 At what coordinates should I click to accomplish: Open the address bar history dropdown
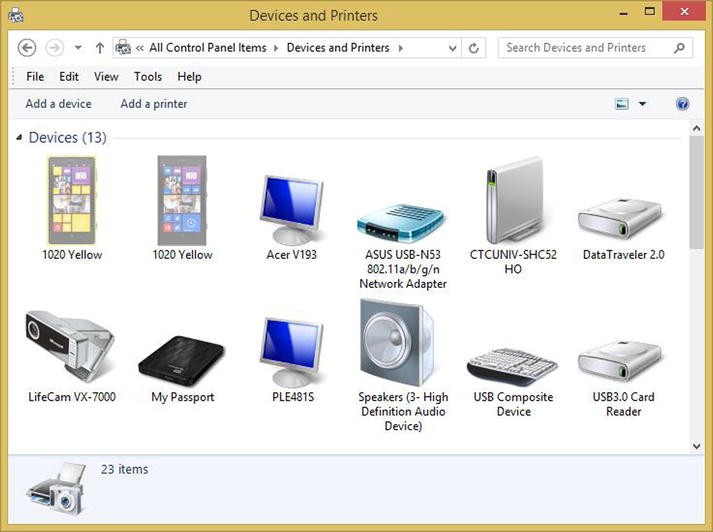[452, 48]
